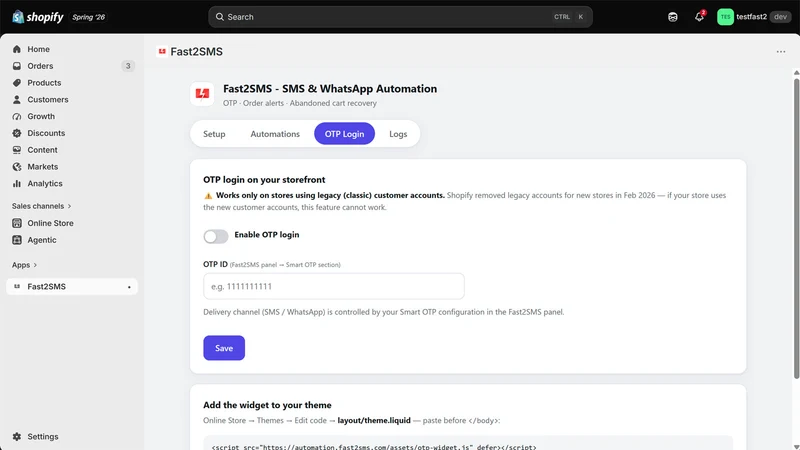Save the OTP login settings

click(224, 348)
